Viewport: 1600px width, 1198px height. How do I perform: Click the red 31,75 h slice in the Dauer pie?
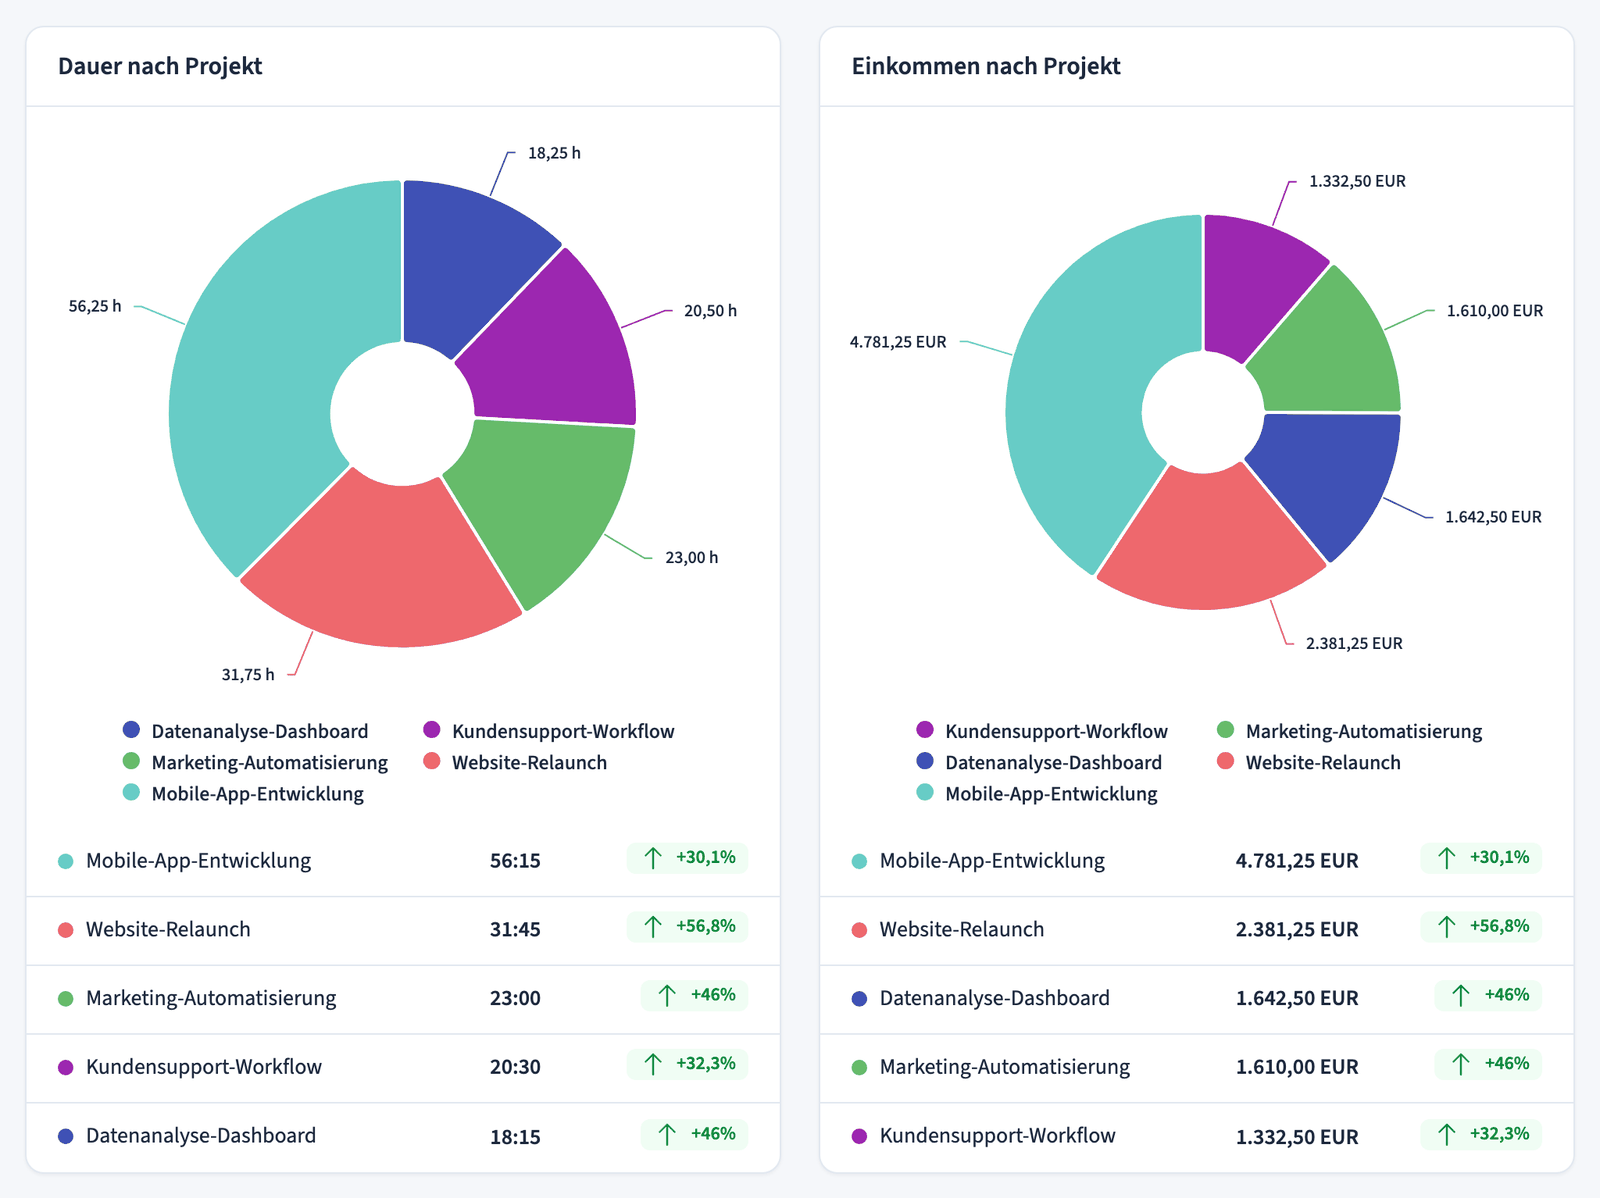[385, 565]
